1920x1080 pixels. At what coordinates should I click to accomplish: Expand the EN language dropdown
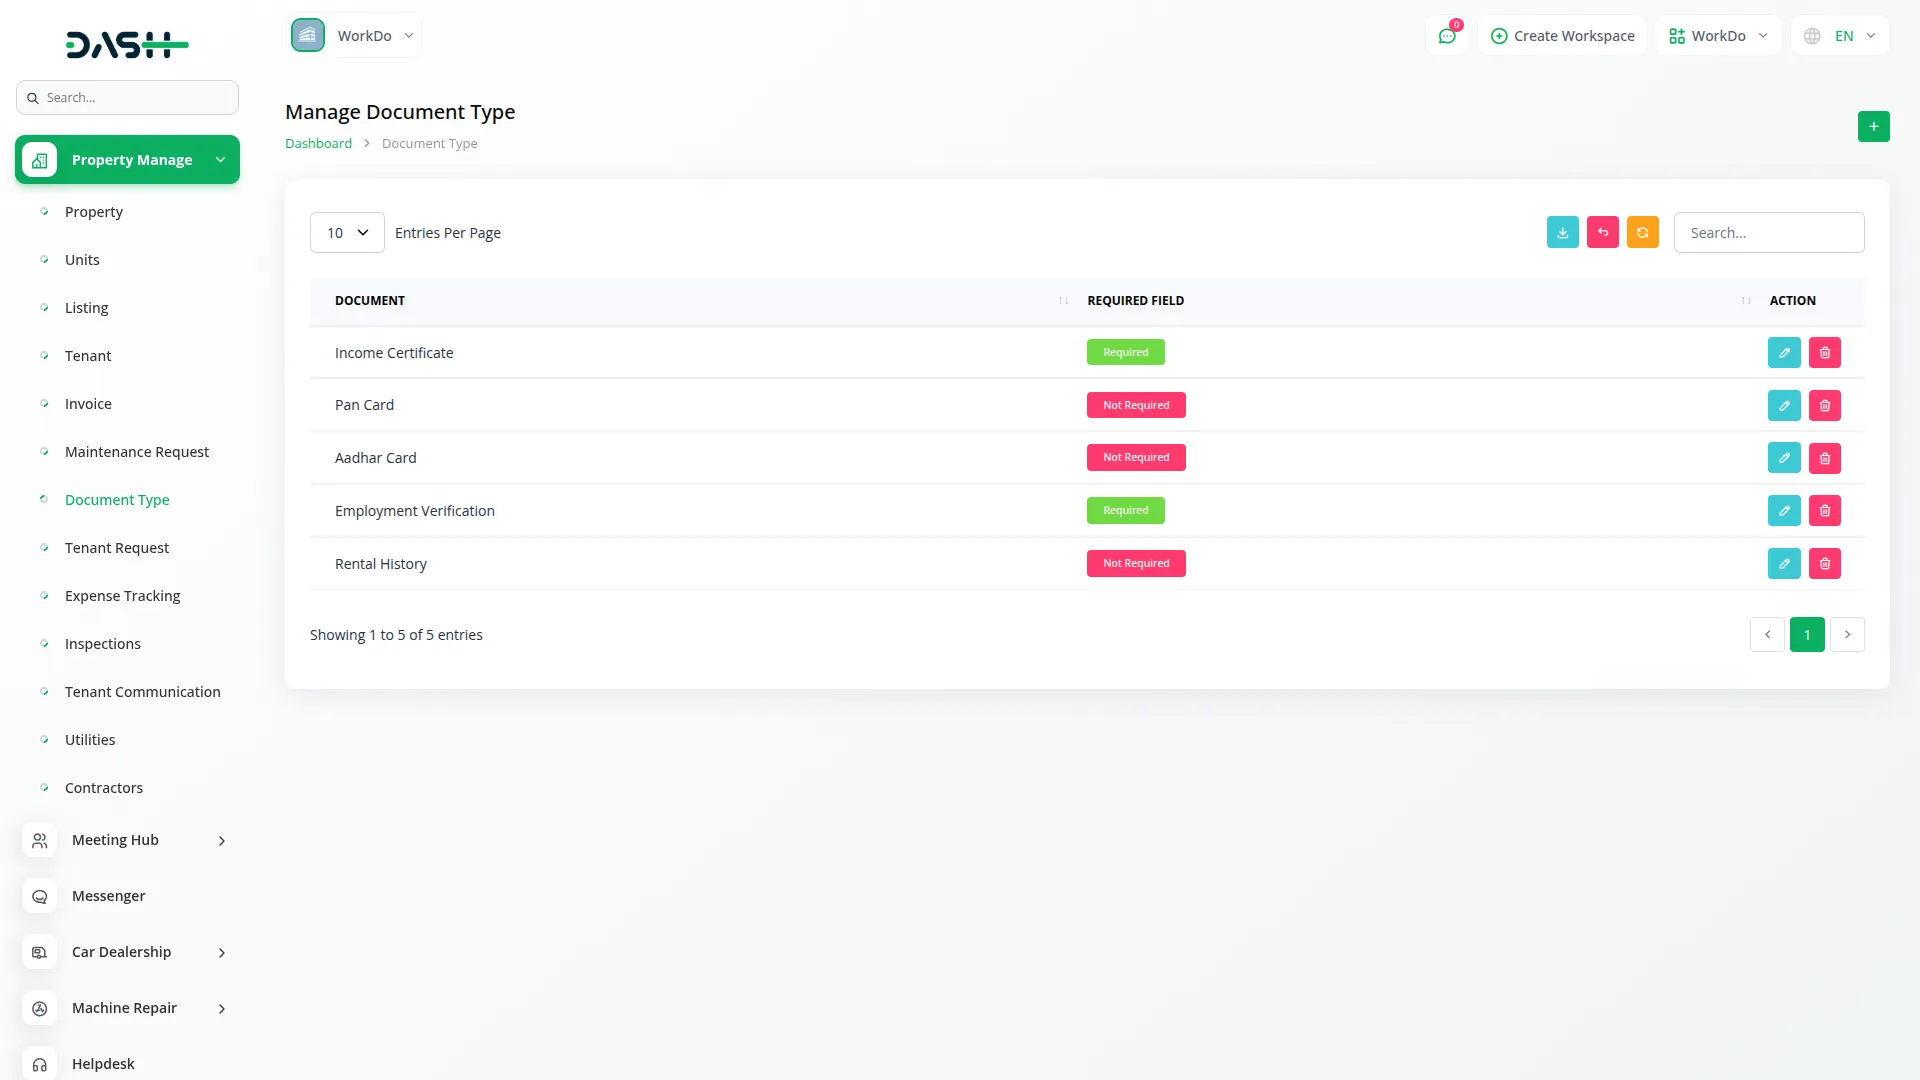point(1840,36)
